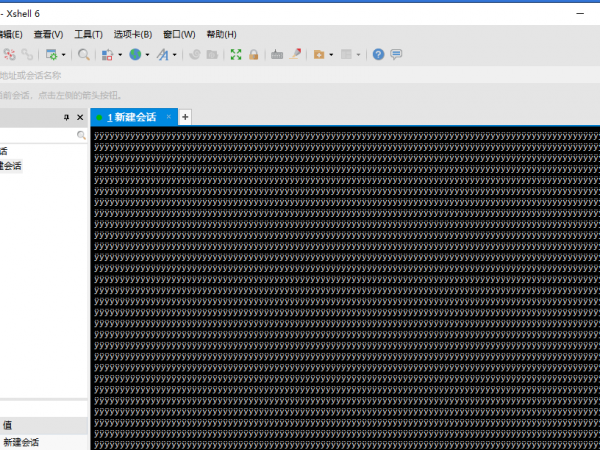Toggle full screen mode icon

point(236,54)
